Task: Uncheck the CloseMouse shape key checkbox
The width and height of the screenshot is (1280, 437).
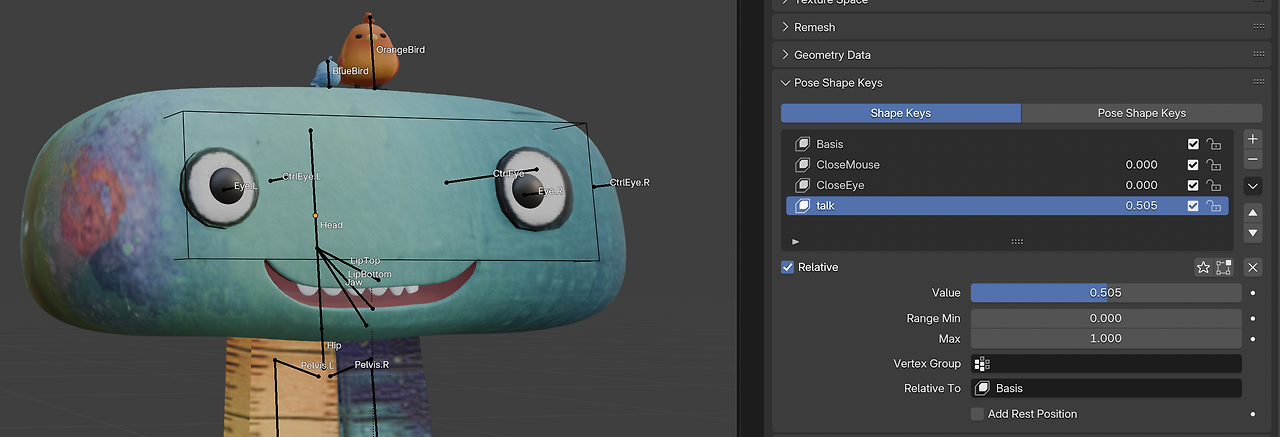Action: tap(1193, 165)
